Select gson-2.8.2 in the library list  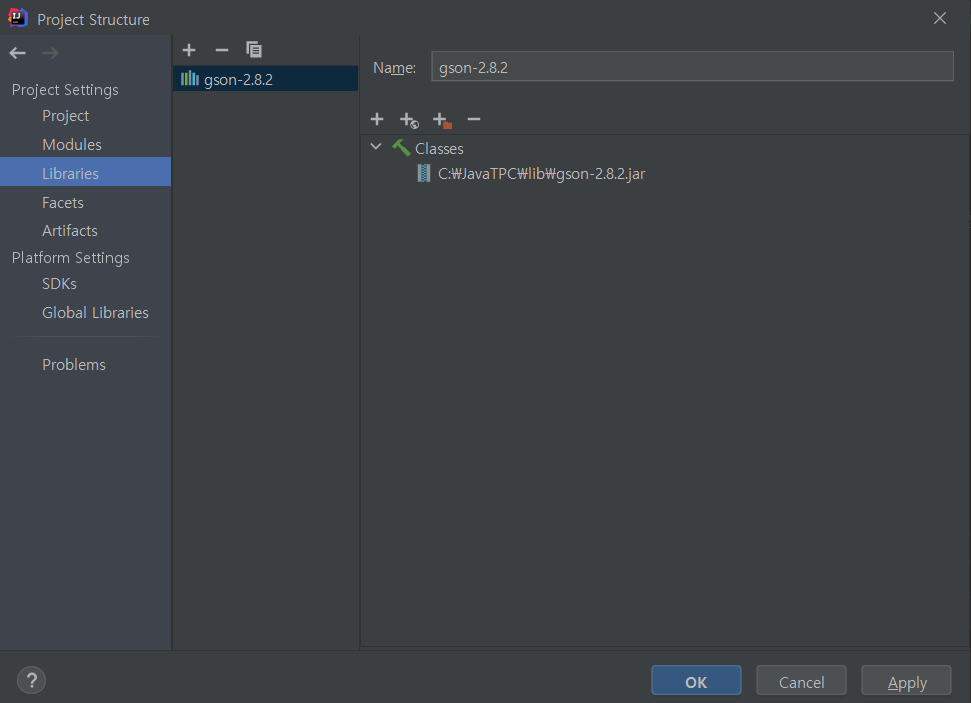coord(266,79)
